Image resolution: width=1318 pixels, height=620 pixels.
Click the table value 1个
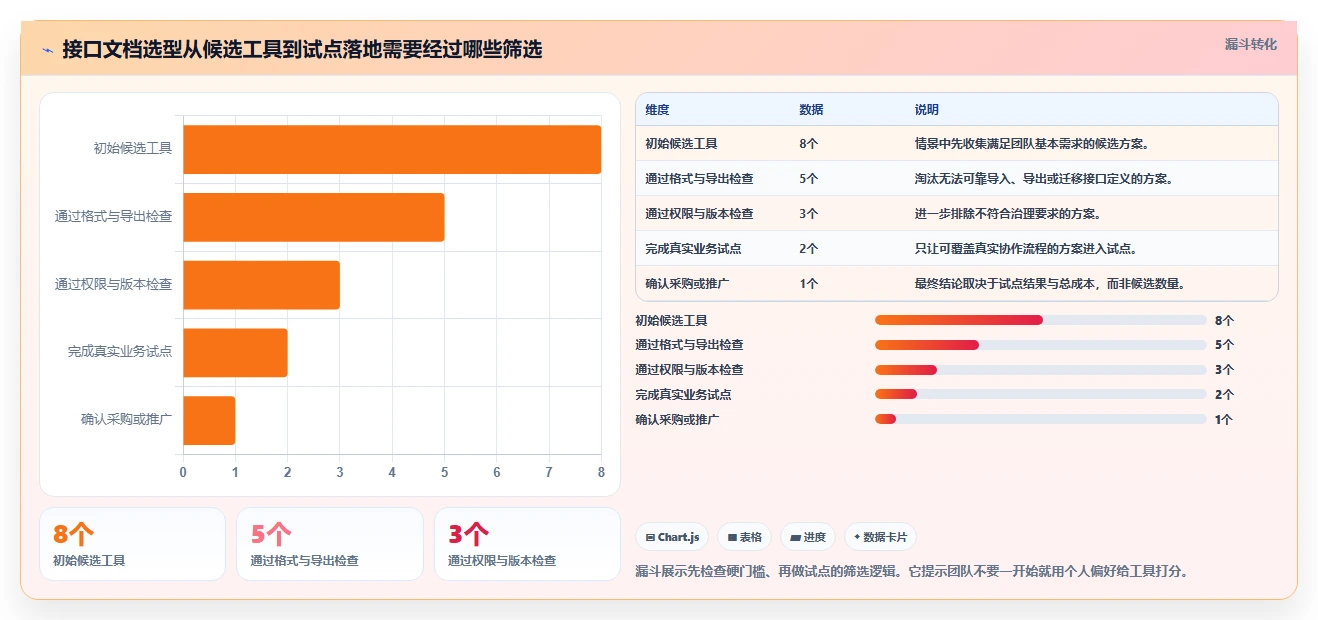coord(808,284)
